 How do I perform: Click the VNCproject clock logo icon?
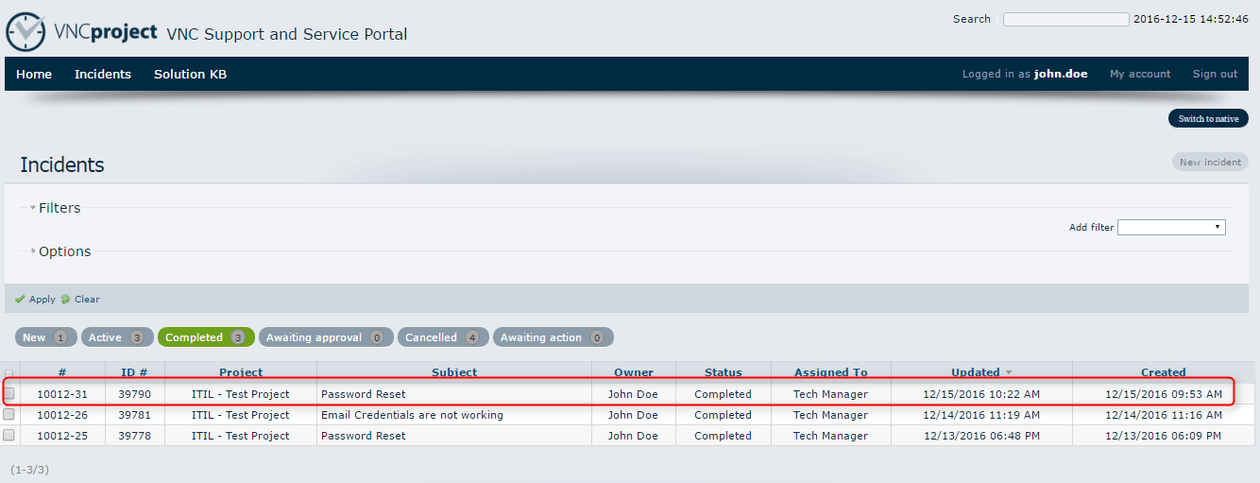pyautogui.click(x=26, y=31)
